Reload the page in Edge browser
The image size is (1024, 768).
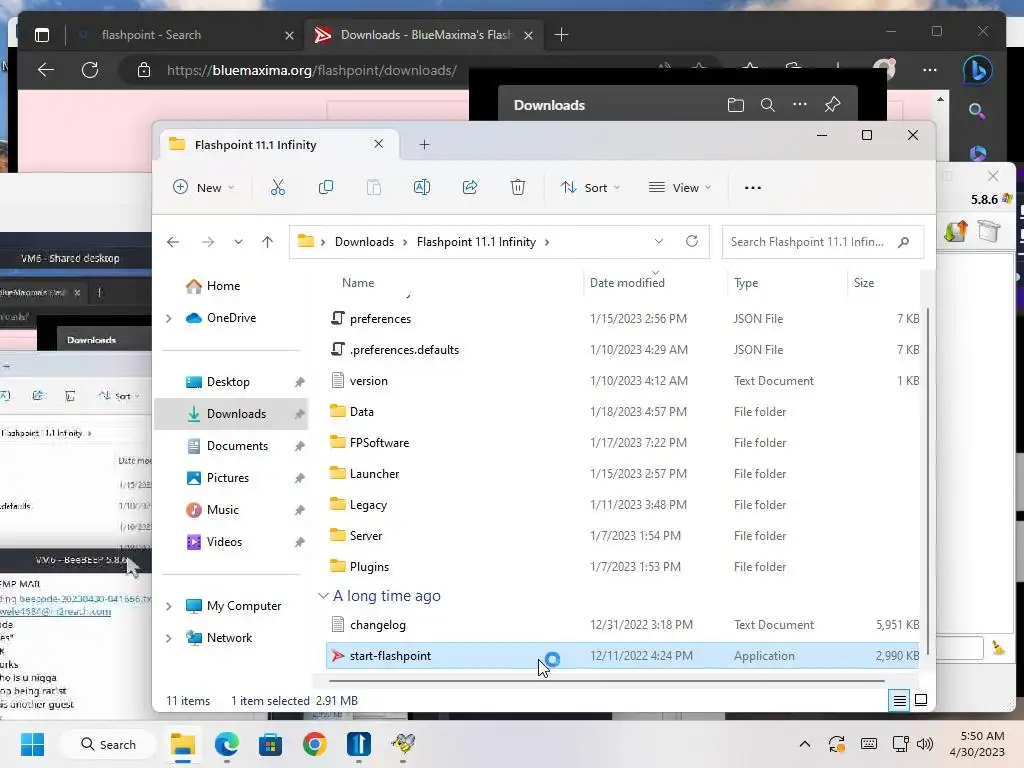pos(90,70)
